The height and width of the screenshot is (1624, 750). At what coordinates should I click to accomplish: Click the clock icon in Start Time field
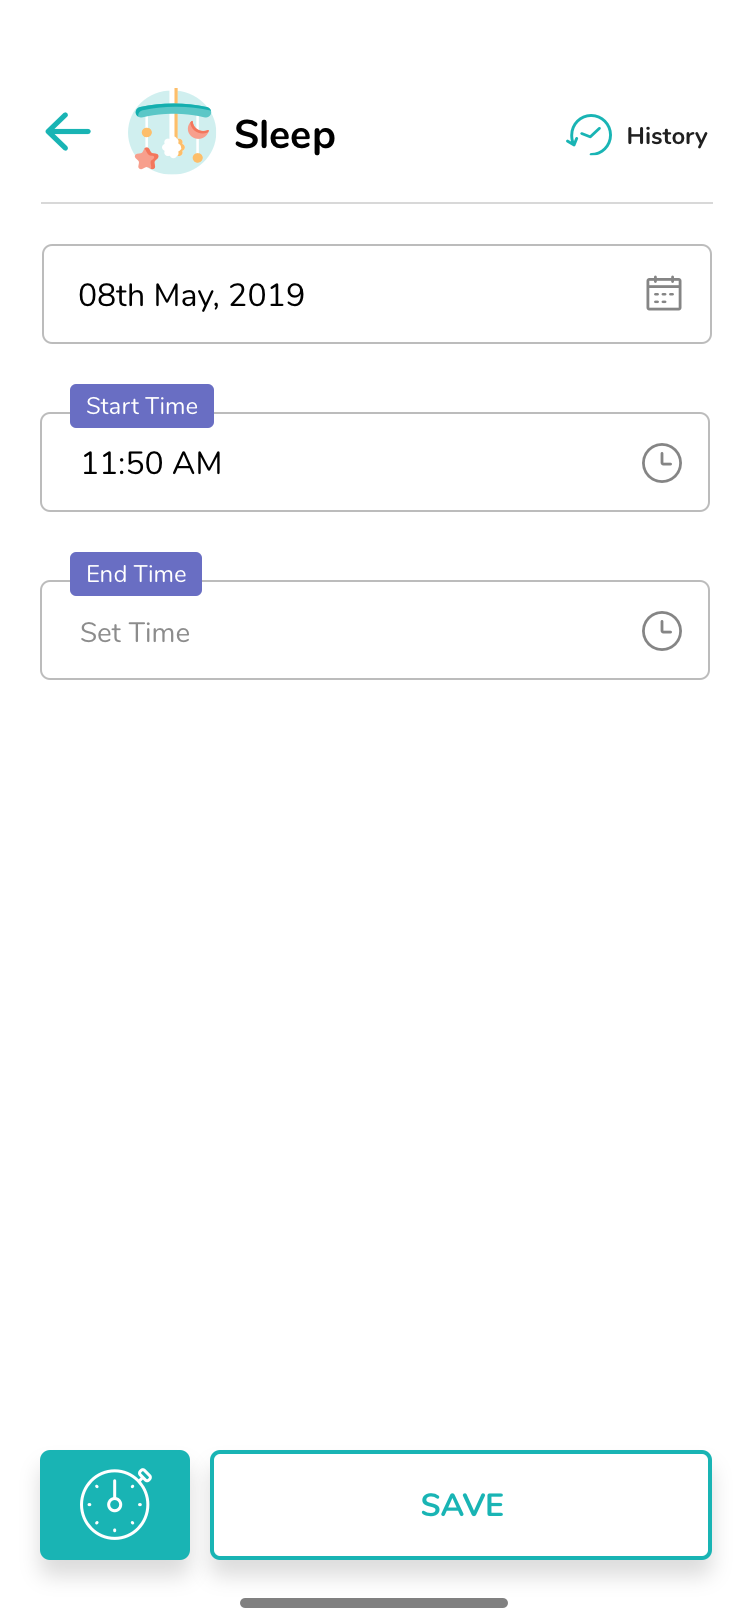[661, 463]
